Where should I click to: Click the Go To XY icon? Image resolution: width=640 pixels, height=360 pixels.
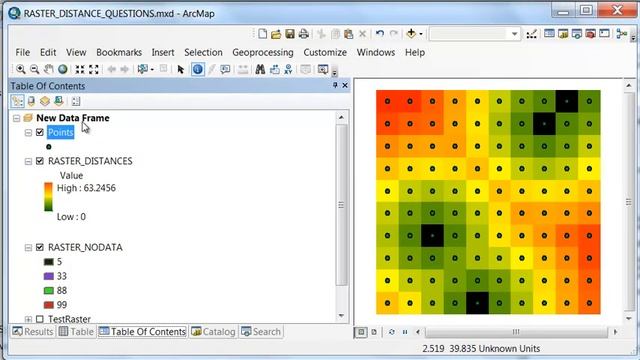[288, 69]
